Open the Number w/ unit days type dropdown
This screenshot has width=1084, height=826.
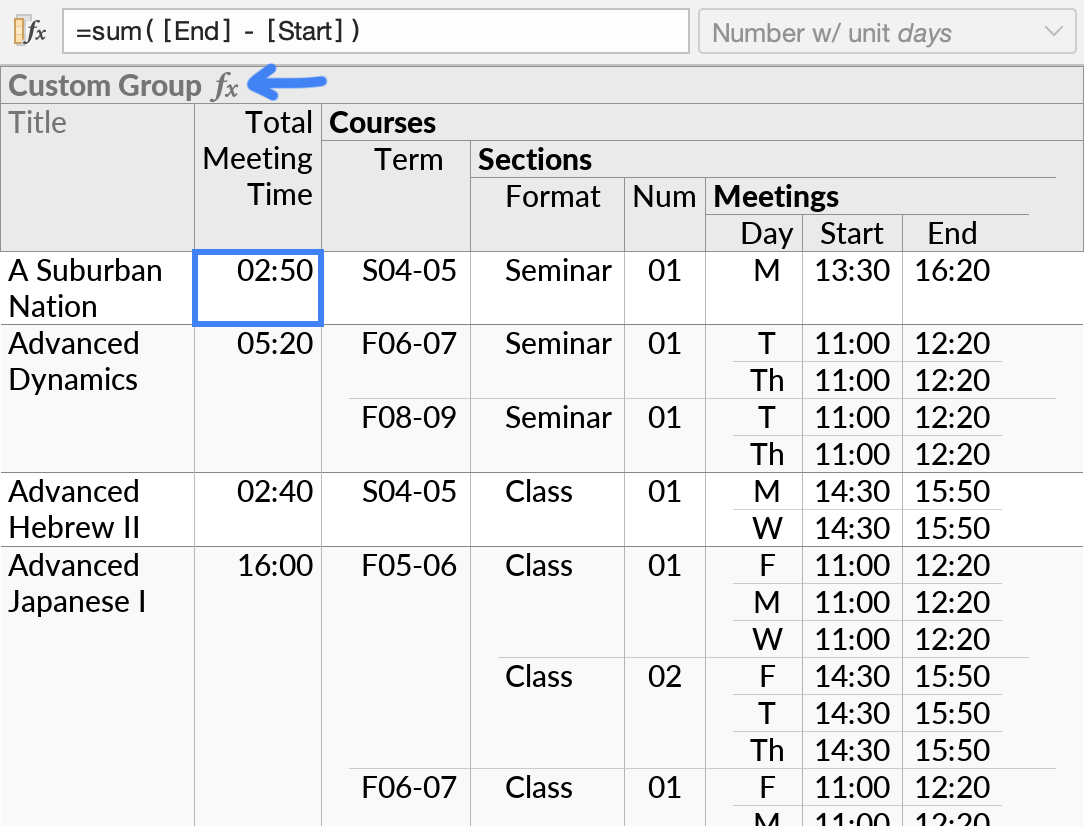click(887, 31)
